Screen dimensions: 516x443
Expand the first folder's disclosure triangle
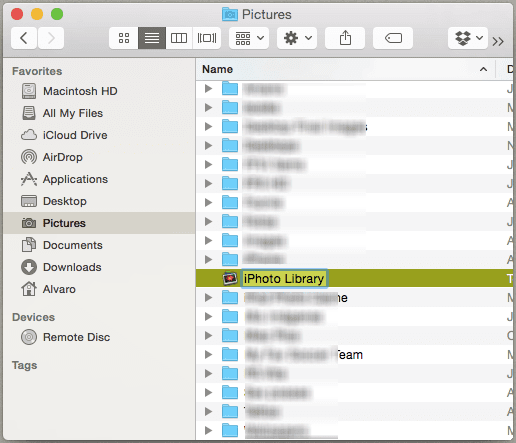(209, 88)
